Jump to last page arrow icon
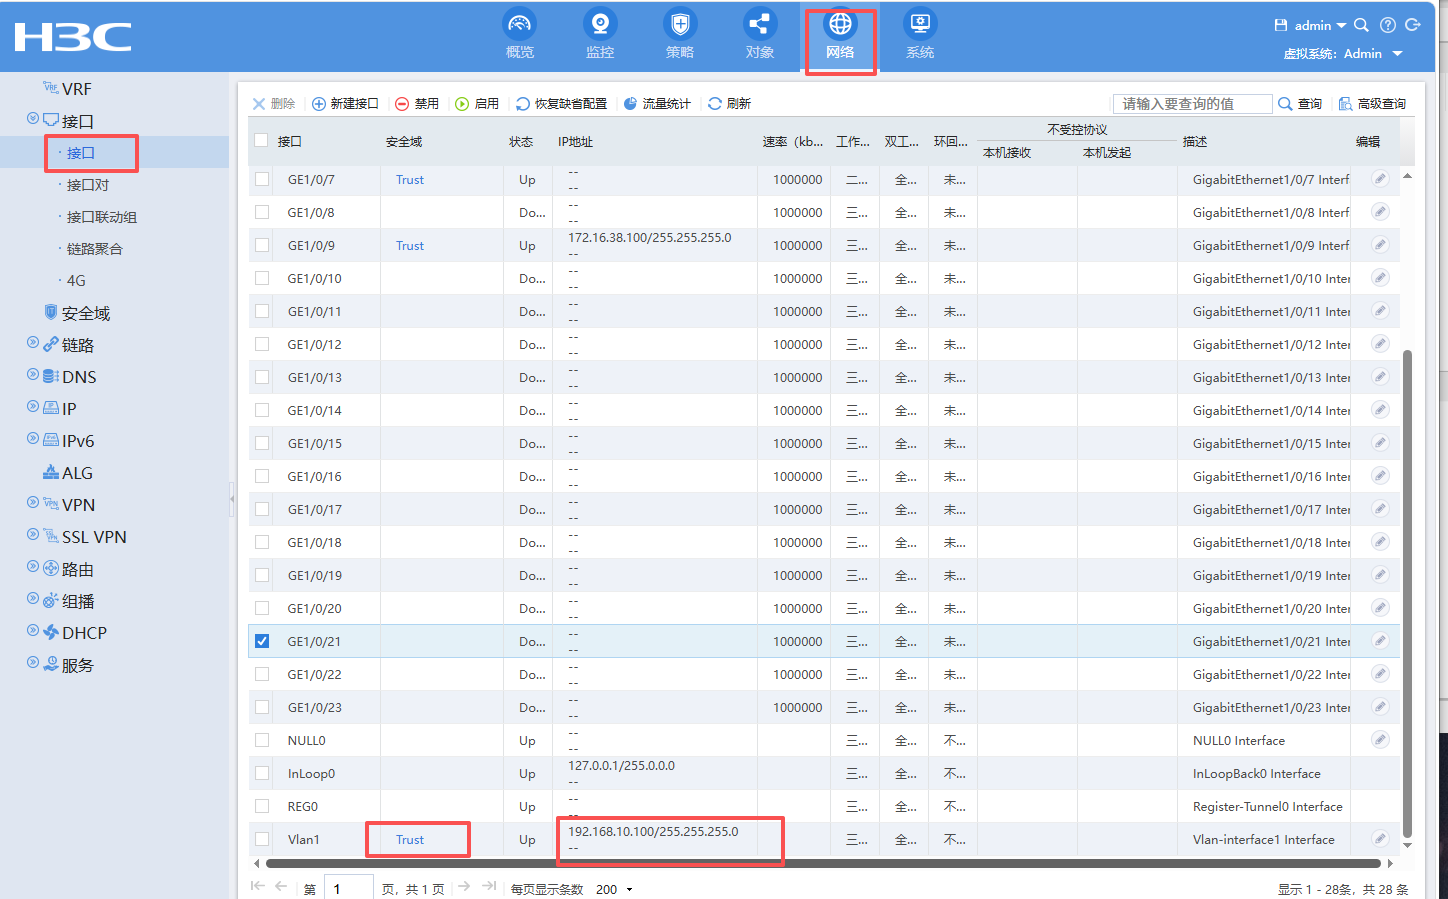The height and width of the screenshot is (899, 1448). click(489, 886)
